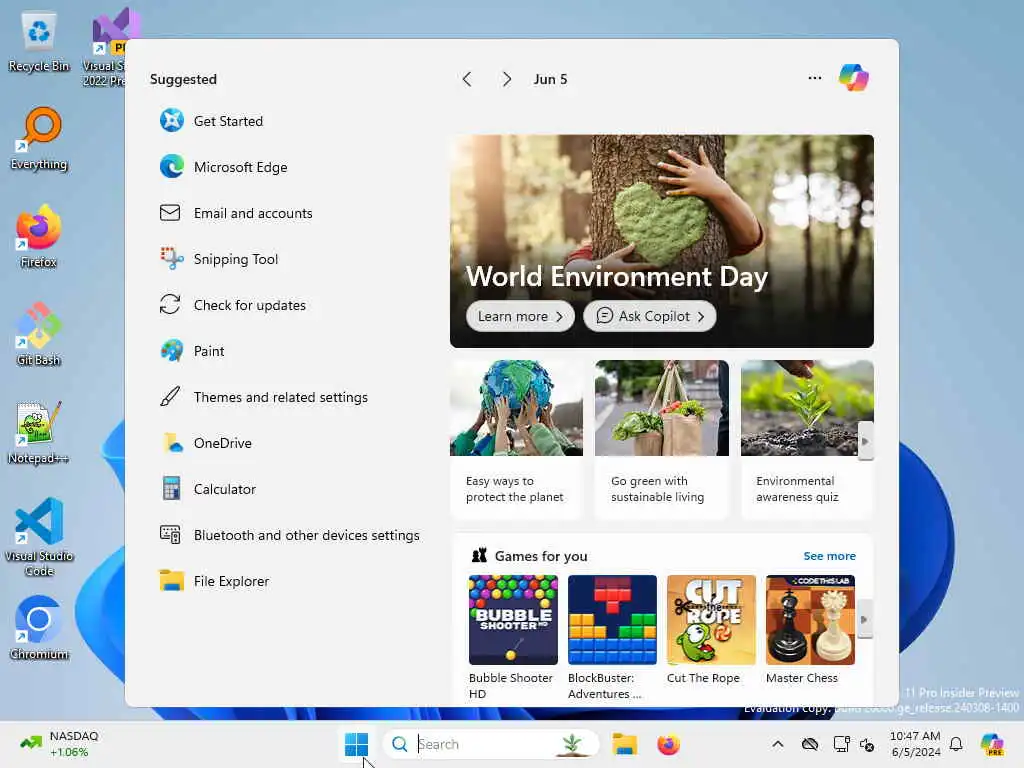Viewport: 1024px width, 768px height.
Task: Go to previous day with left chevron
Action: (x=467, y=80)
